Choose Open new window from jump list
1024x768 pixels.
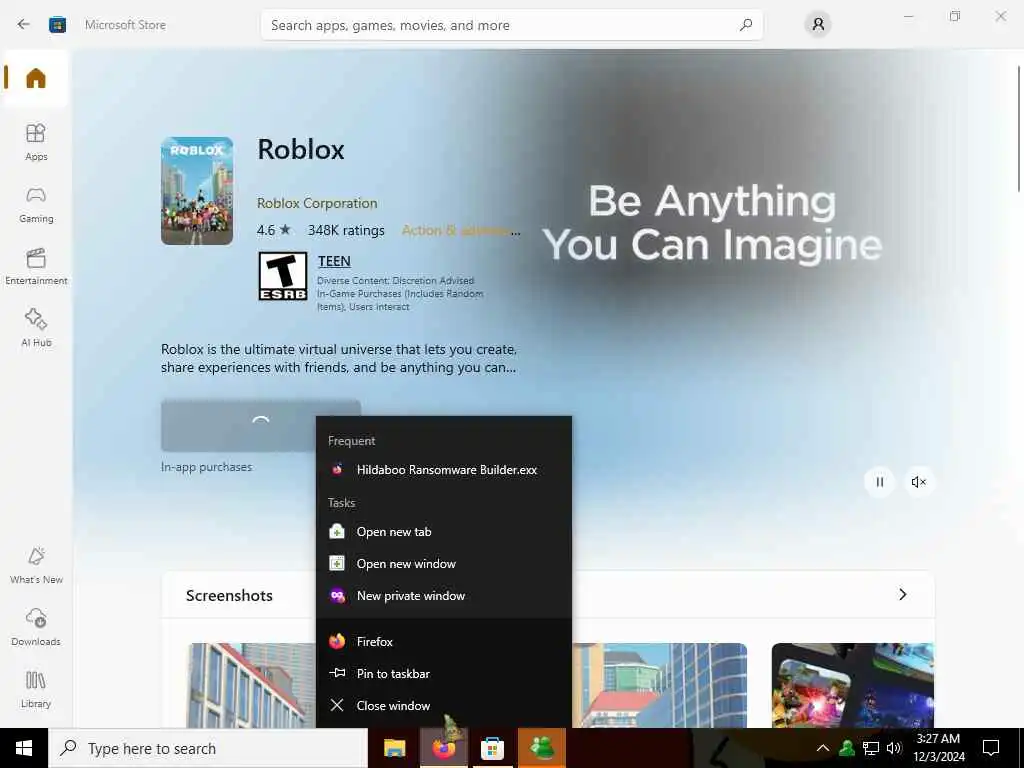click(x=443, y=564)
